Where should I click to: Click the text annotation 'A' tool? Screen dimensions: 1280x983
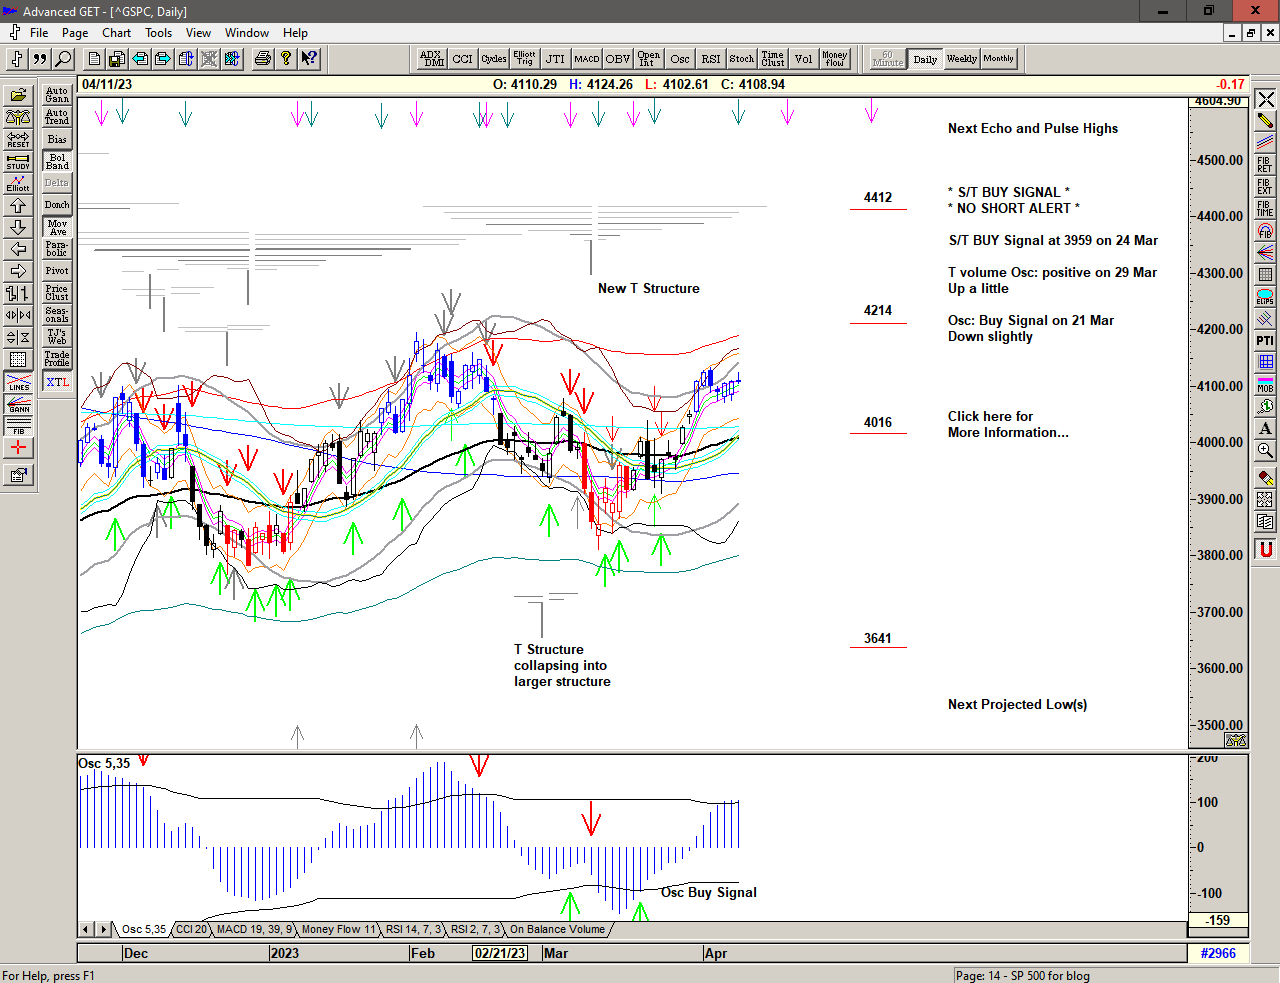coord(1265,429)
